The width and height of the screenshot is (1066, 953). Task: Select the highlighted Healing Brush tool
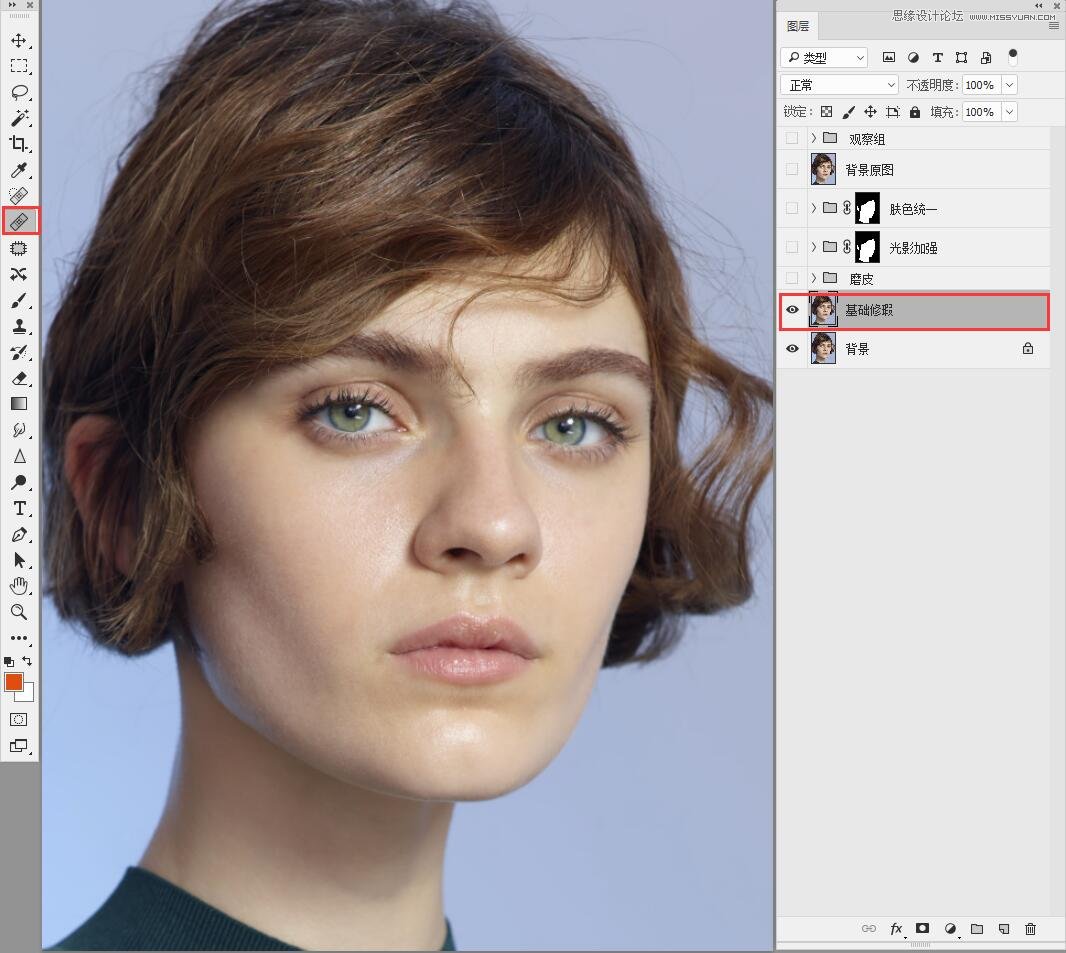click(19, 222)
